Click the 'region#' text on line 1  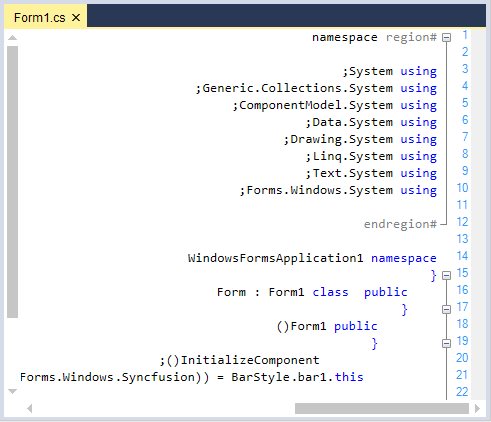coord(411,37)
